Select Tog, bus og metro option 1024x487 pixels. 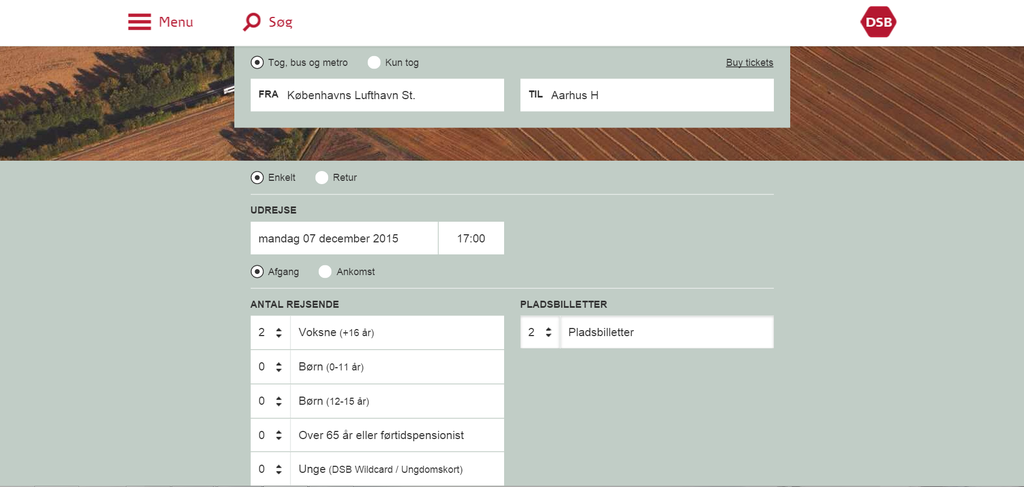(257, 63)
